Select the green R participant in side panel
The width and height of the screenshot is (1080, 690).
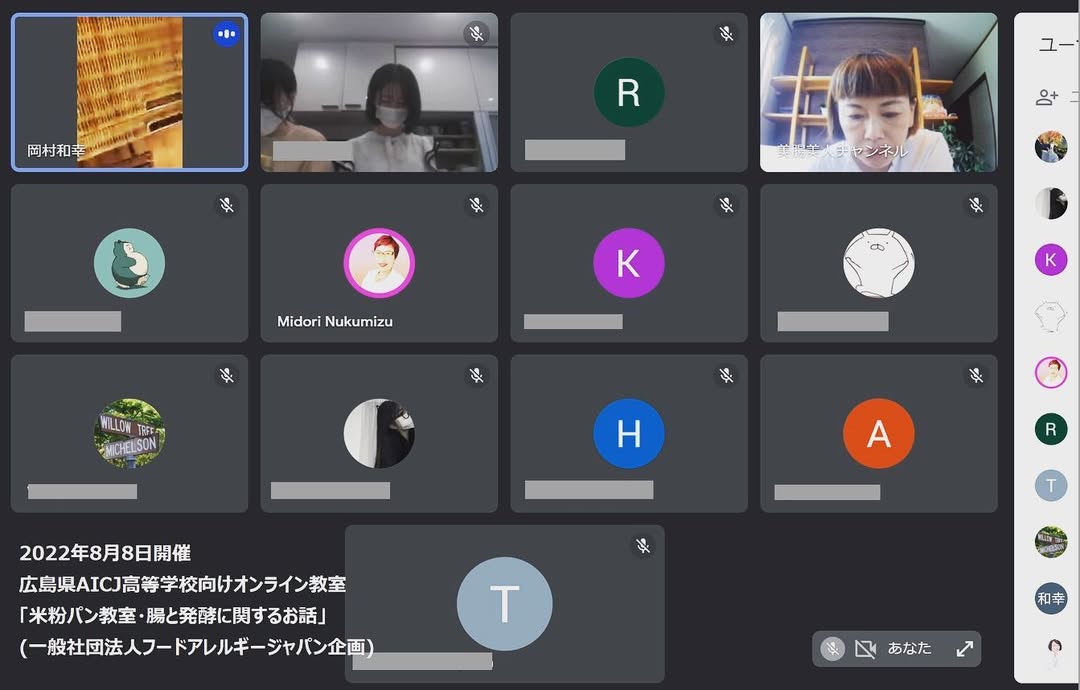pyautogui.click(x=1050, y=429)
